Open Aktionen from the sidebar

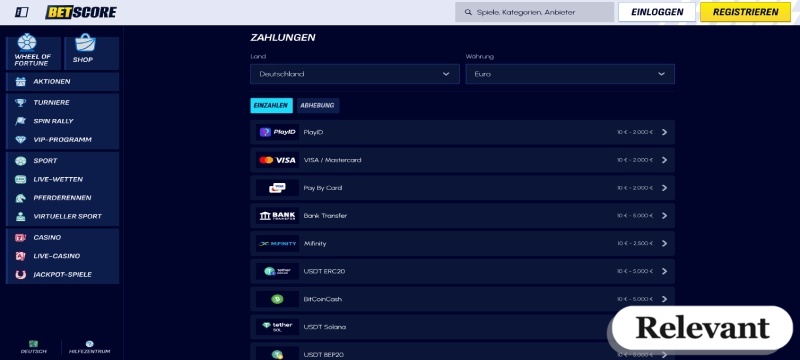click(62, 82)
